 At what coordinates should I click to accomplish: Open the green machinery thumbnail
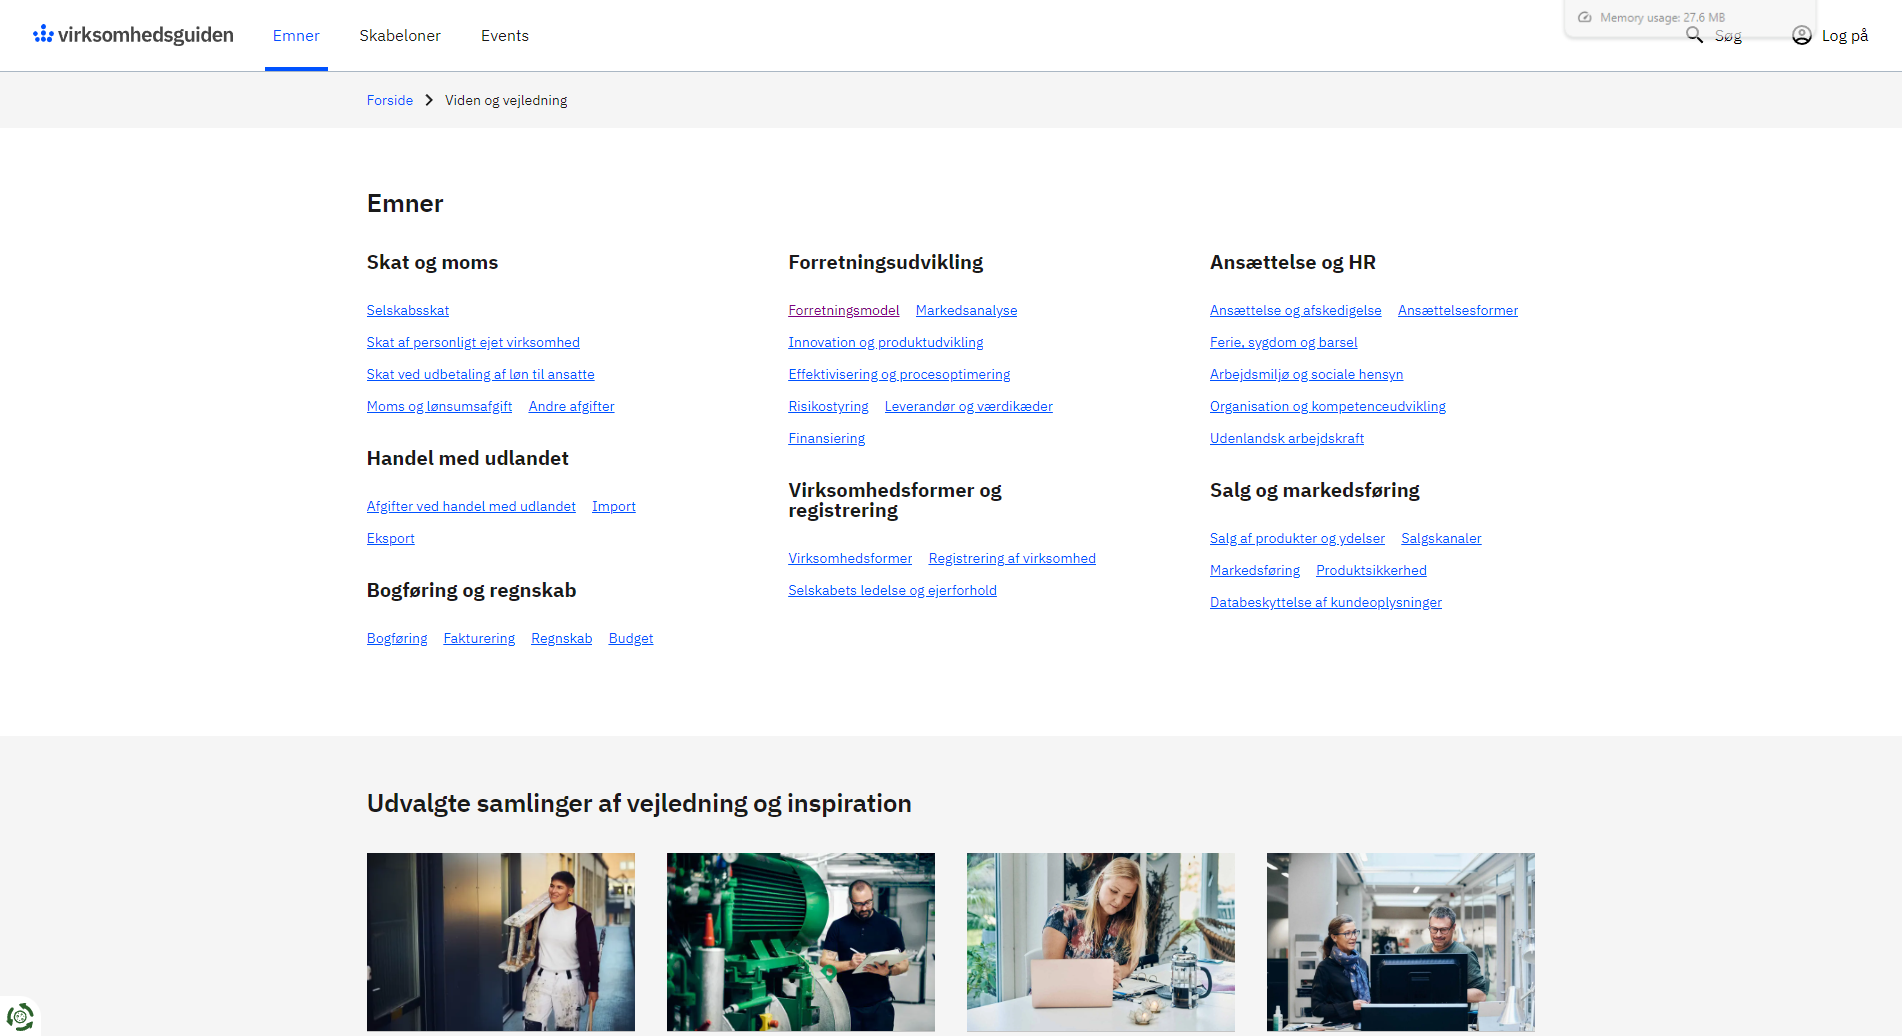tap(801, 941)
